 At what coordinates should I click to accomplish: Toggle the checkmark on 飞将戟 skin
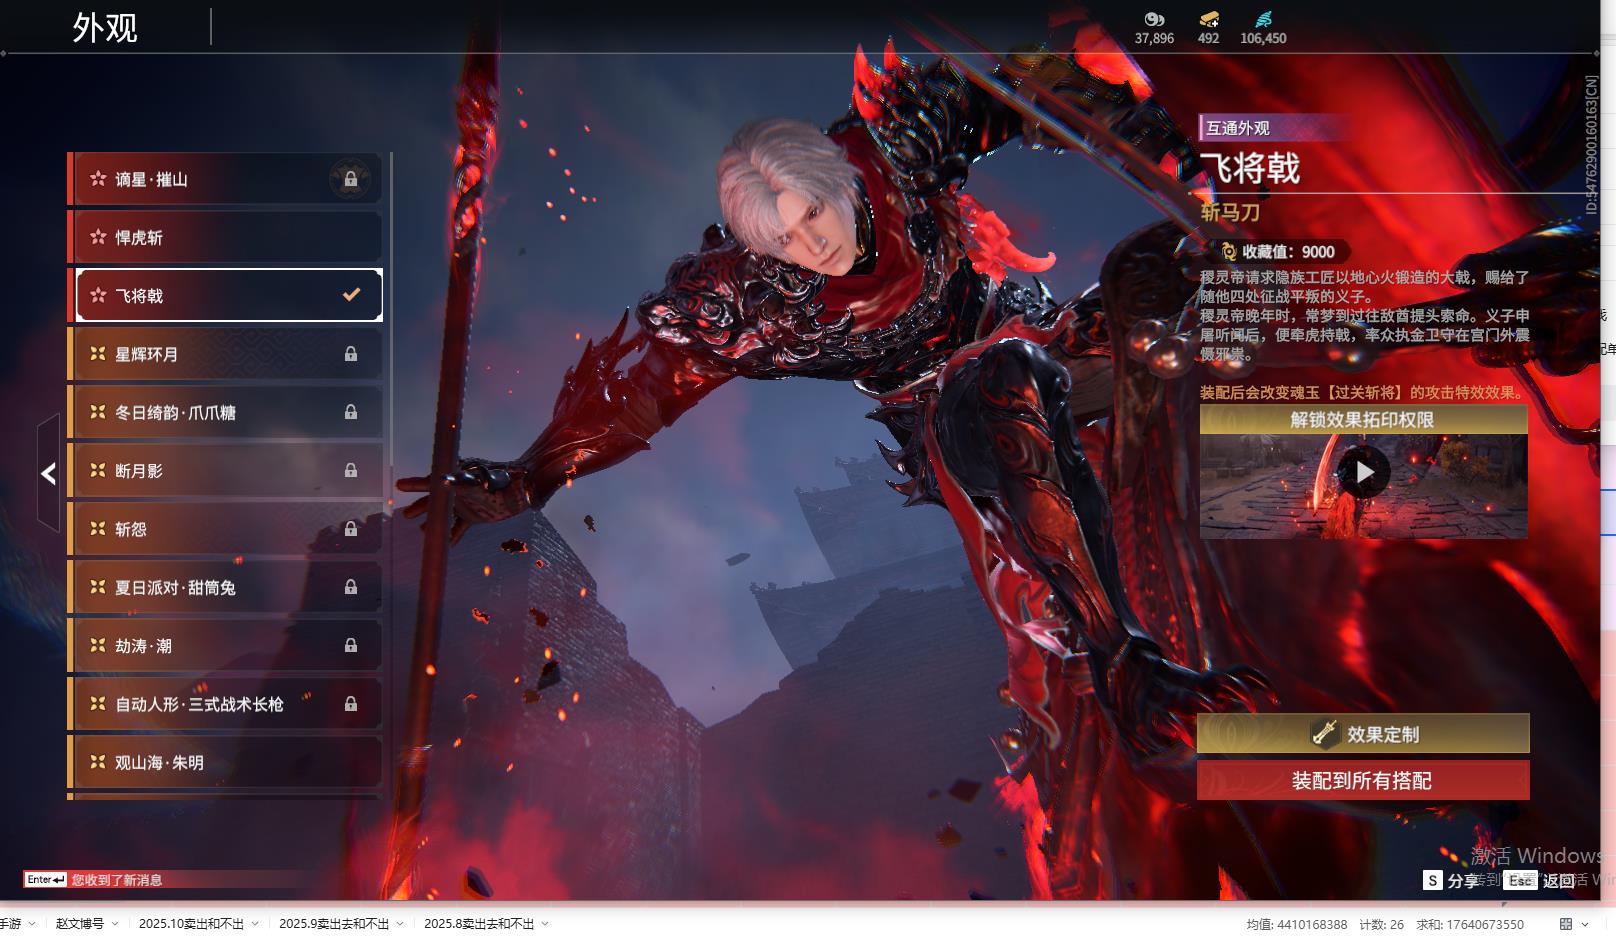351,295
